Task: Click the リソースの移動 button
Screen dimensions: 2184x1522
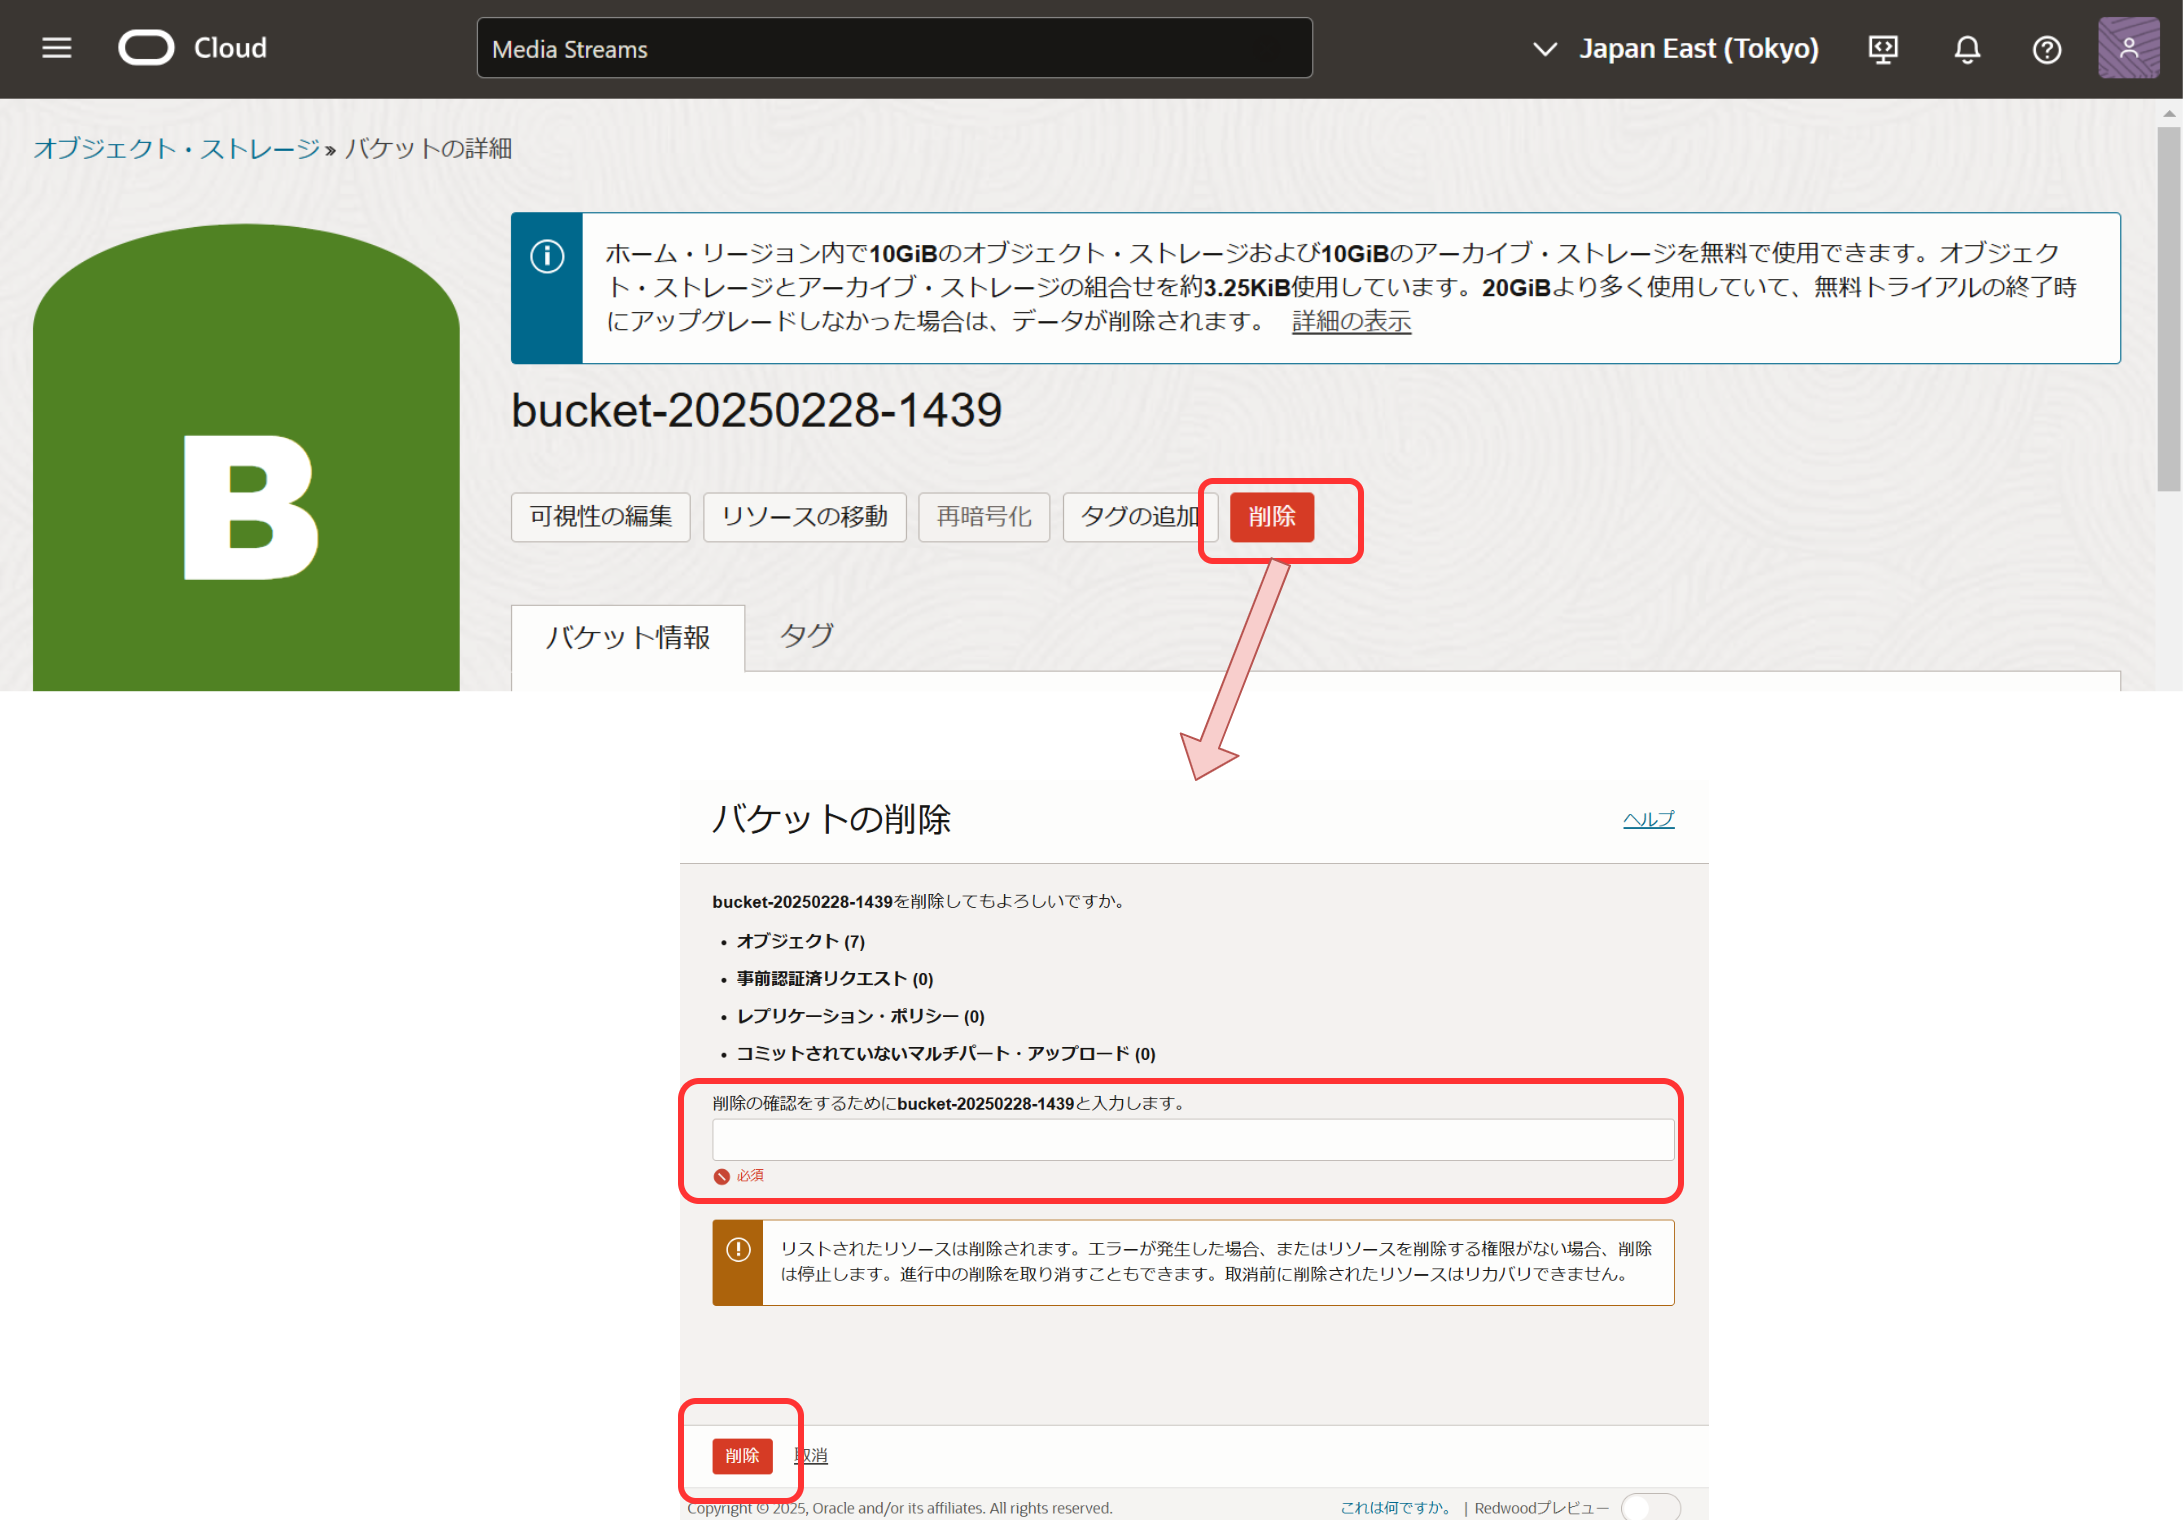Action: tap(805, 517)
